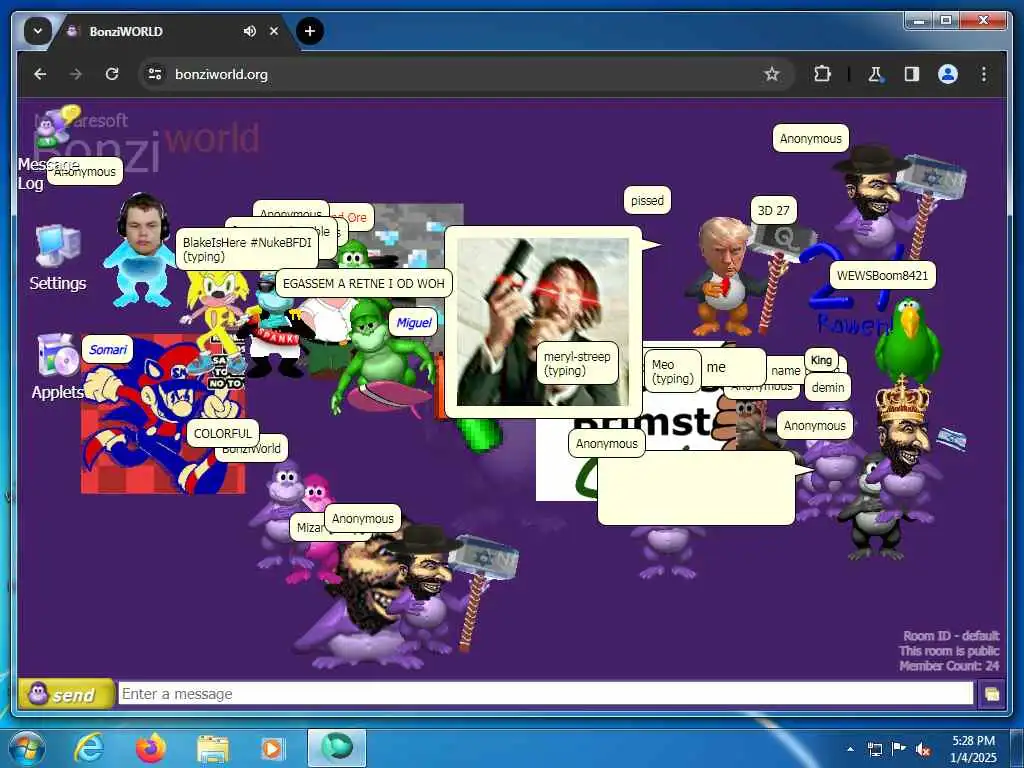Toggle the browser side panel icon

pyautogui.click(x=912, y=74)
